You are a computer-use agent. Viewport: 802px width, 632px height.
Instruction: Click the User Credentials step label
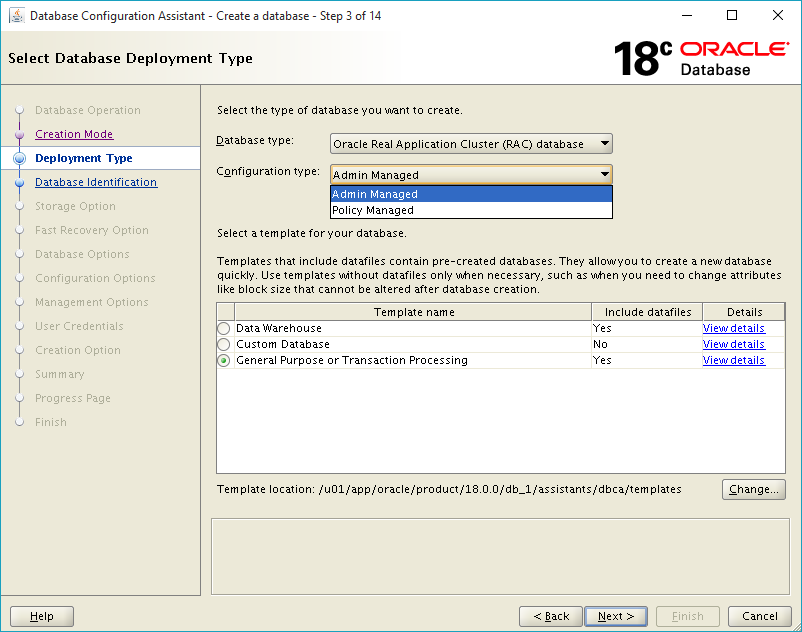pyautogui.click(x=79, y=326)
